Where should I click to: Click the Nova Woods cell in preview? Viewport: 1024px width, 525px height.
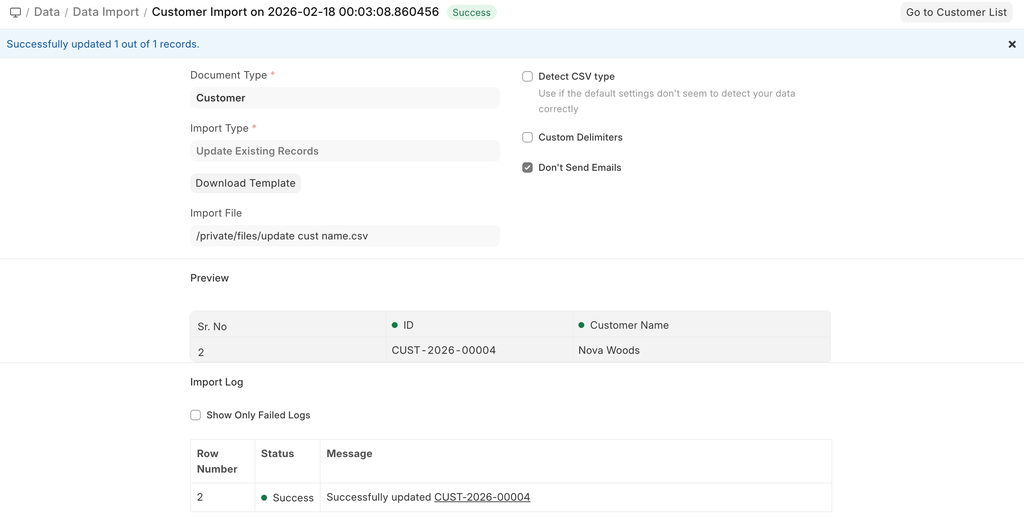[x=608, y=350]
